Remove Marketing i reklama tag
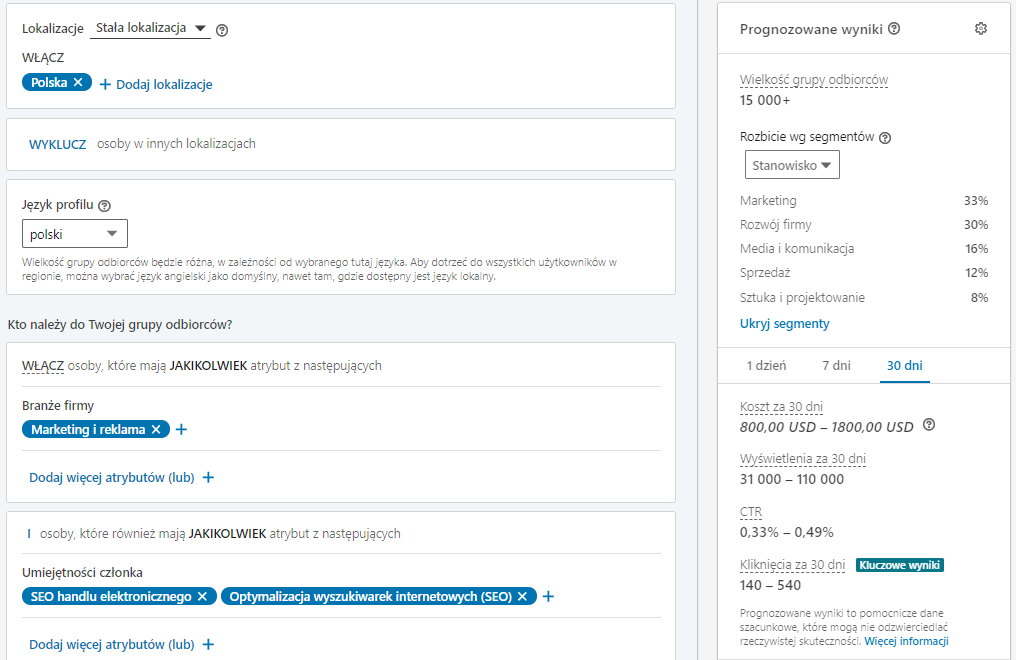1016x660 pixels. tap(155, 430)
